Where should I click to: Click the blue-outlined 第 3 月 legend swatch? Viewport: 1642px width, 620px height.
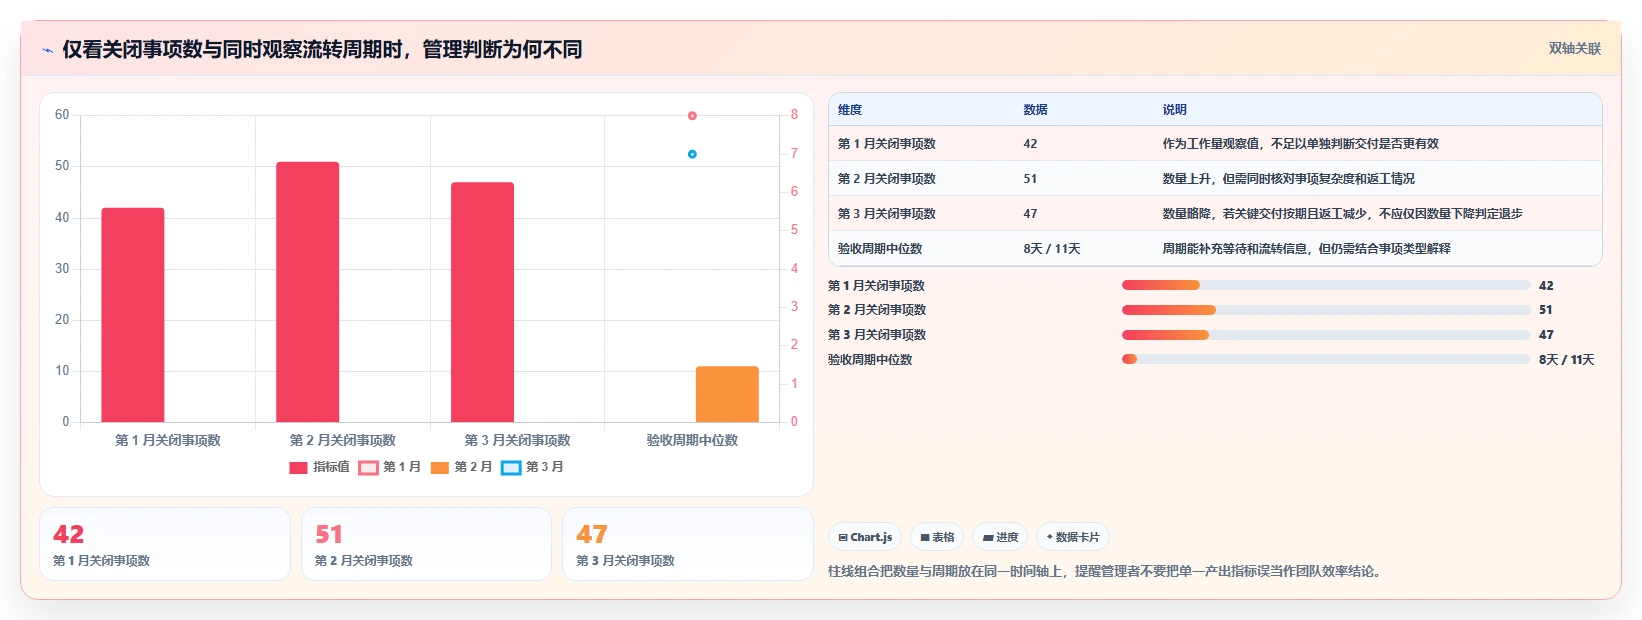point(511,467)
